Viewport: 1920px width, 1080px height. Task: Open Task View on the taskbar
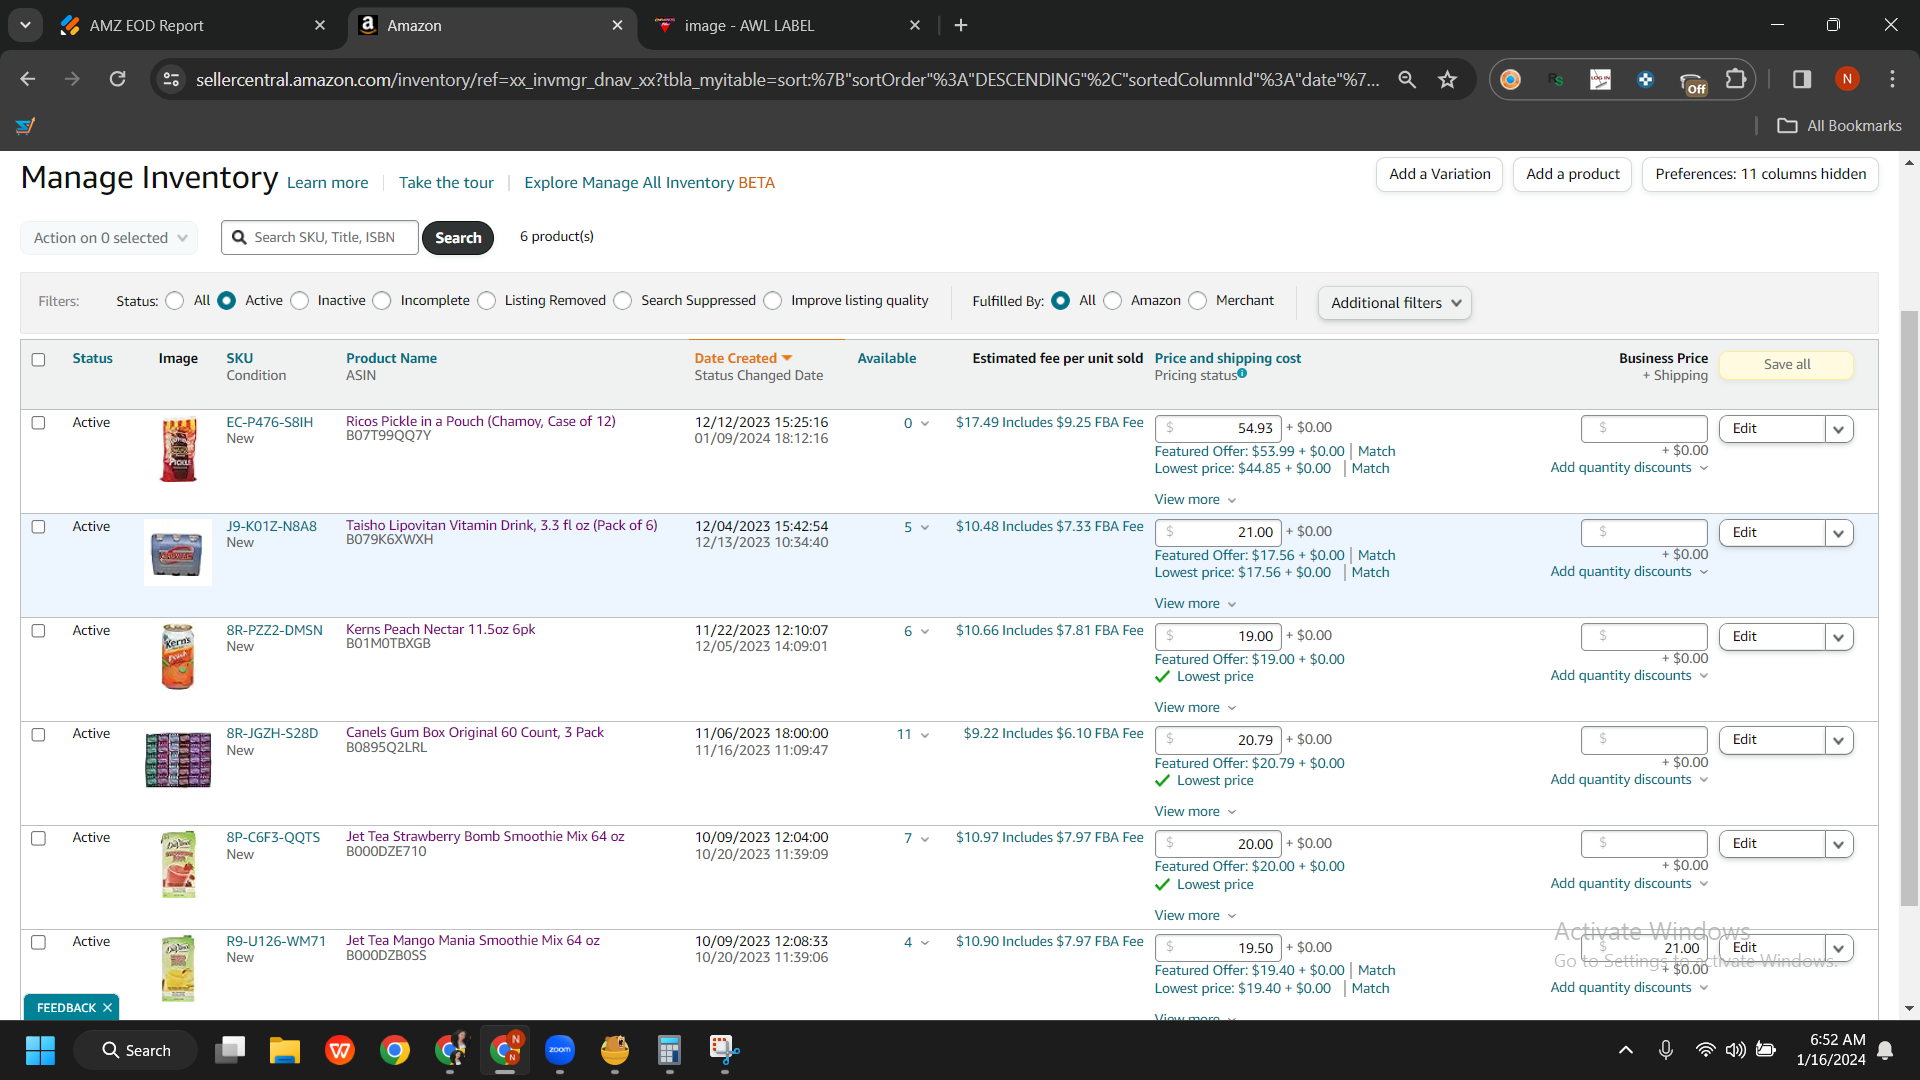[x=230, y=1050]
